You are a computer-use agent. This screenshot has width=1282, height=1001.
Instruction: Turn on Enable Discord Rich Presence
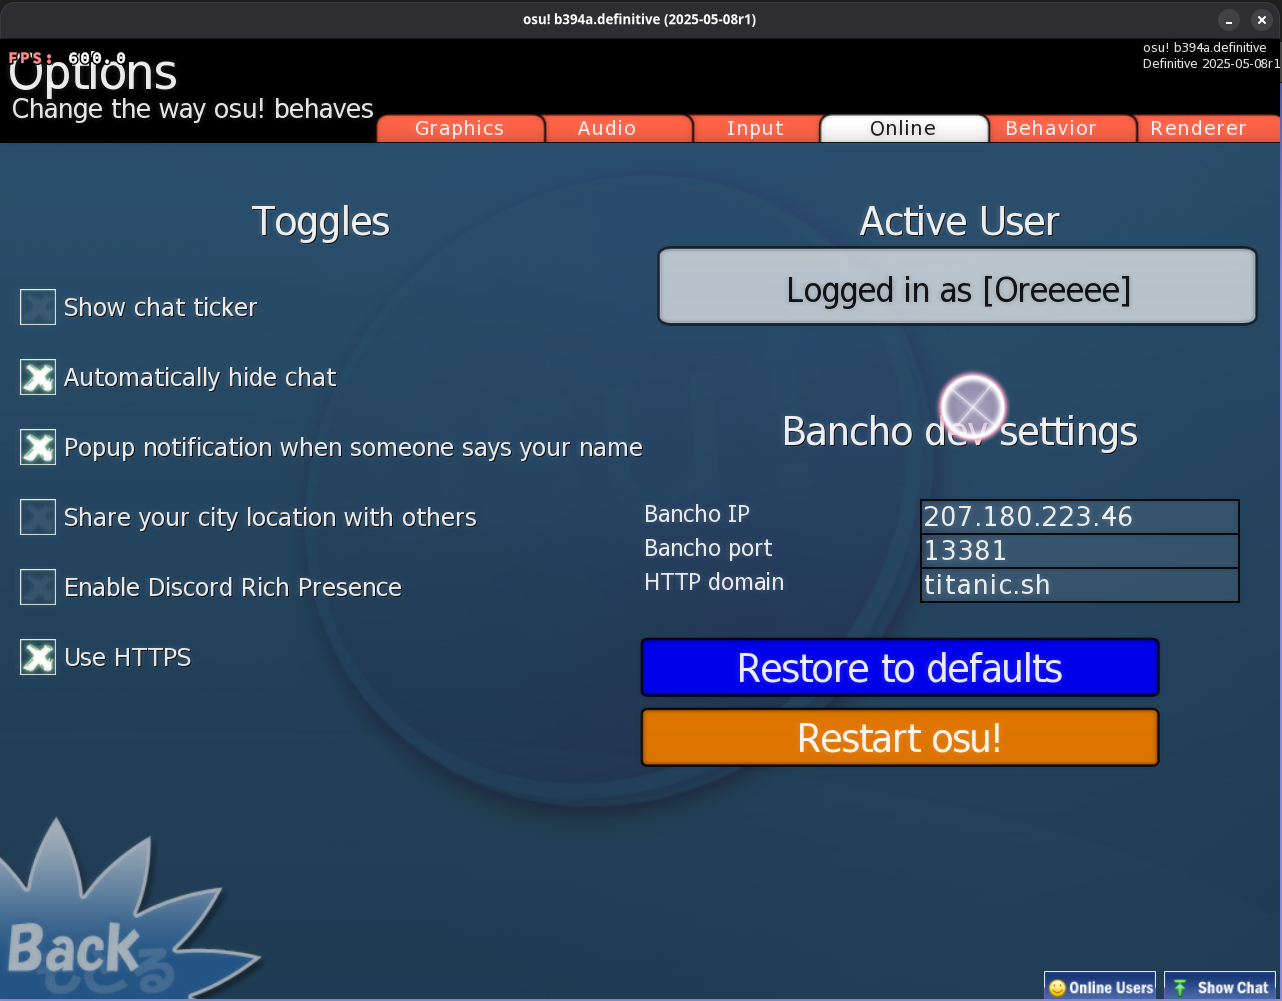(x=38, y=587)
